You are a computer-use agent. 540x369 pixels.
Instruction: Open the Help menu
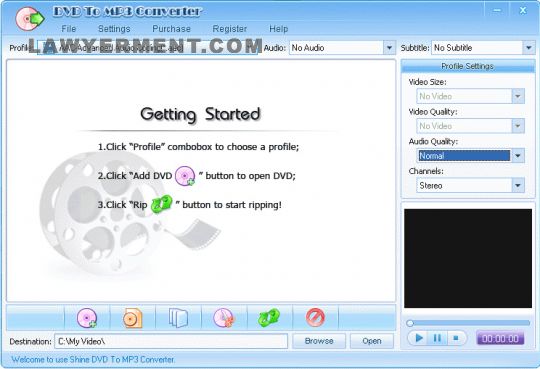coord(279,29)
